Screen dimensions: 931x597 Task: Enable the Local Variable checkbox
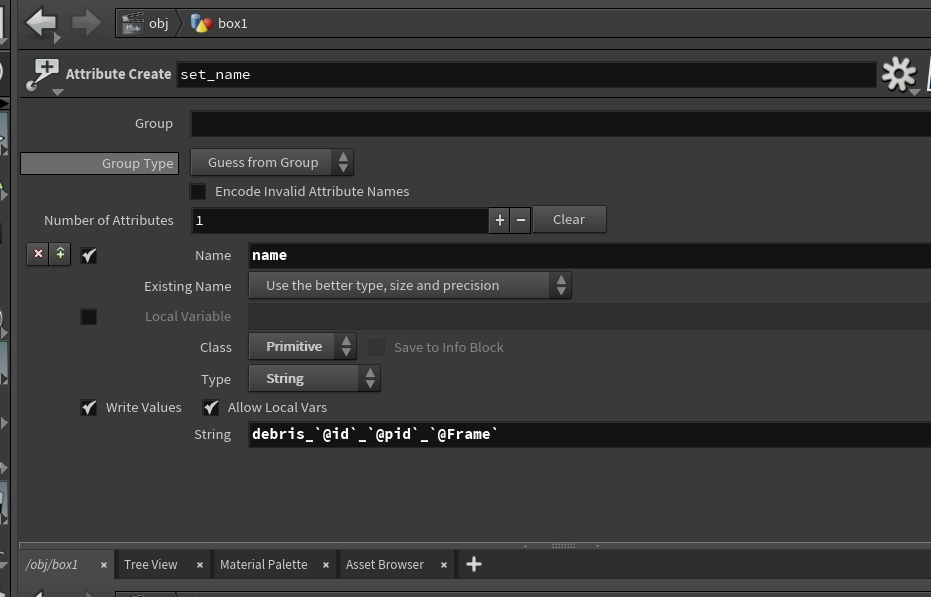[88, 317]
